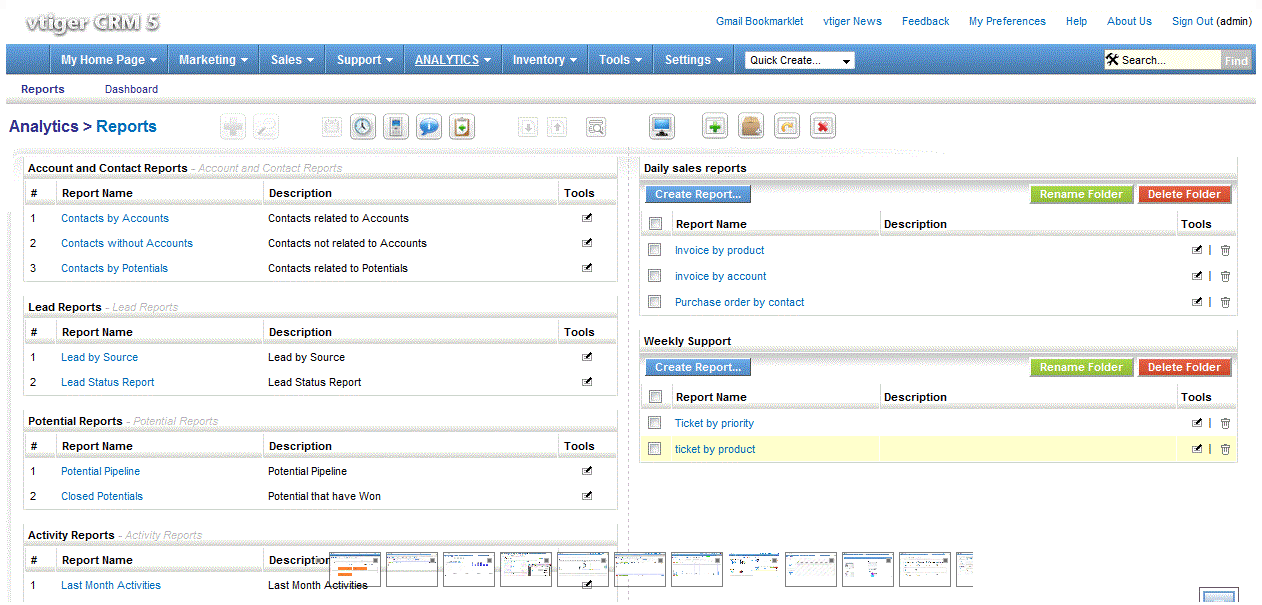Open the 'Lead Status Report' link

pos(108,382)
